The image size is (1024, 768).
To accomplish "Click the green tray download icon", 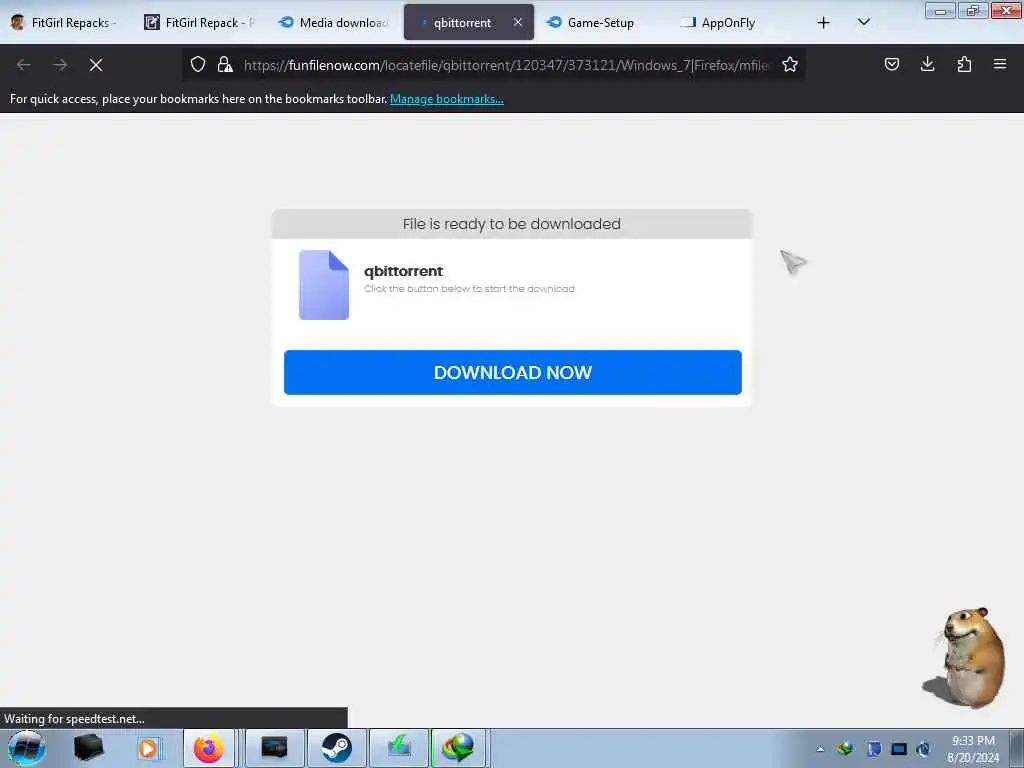I will (x=845, y=749).
